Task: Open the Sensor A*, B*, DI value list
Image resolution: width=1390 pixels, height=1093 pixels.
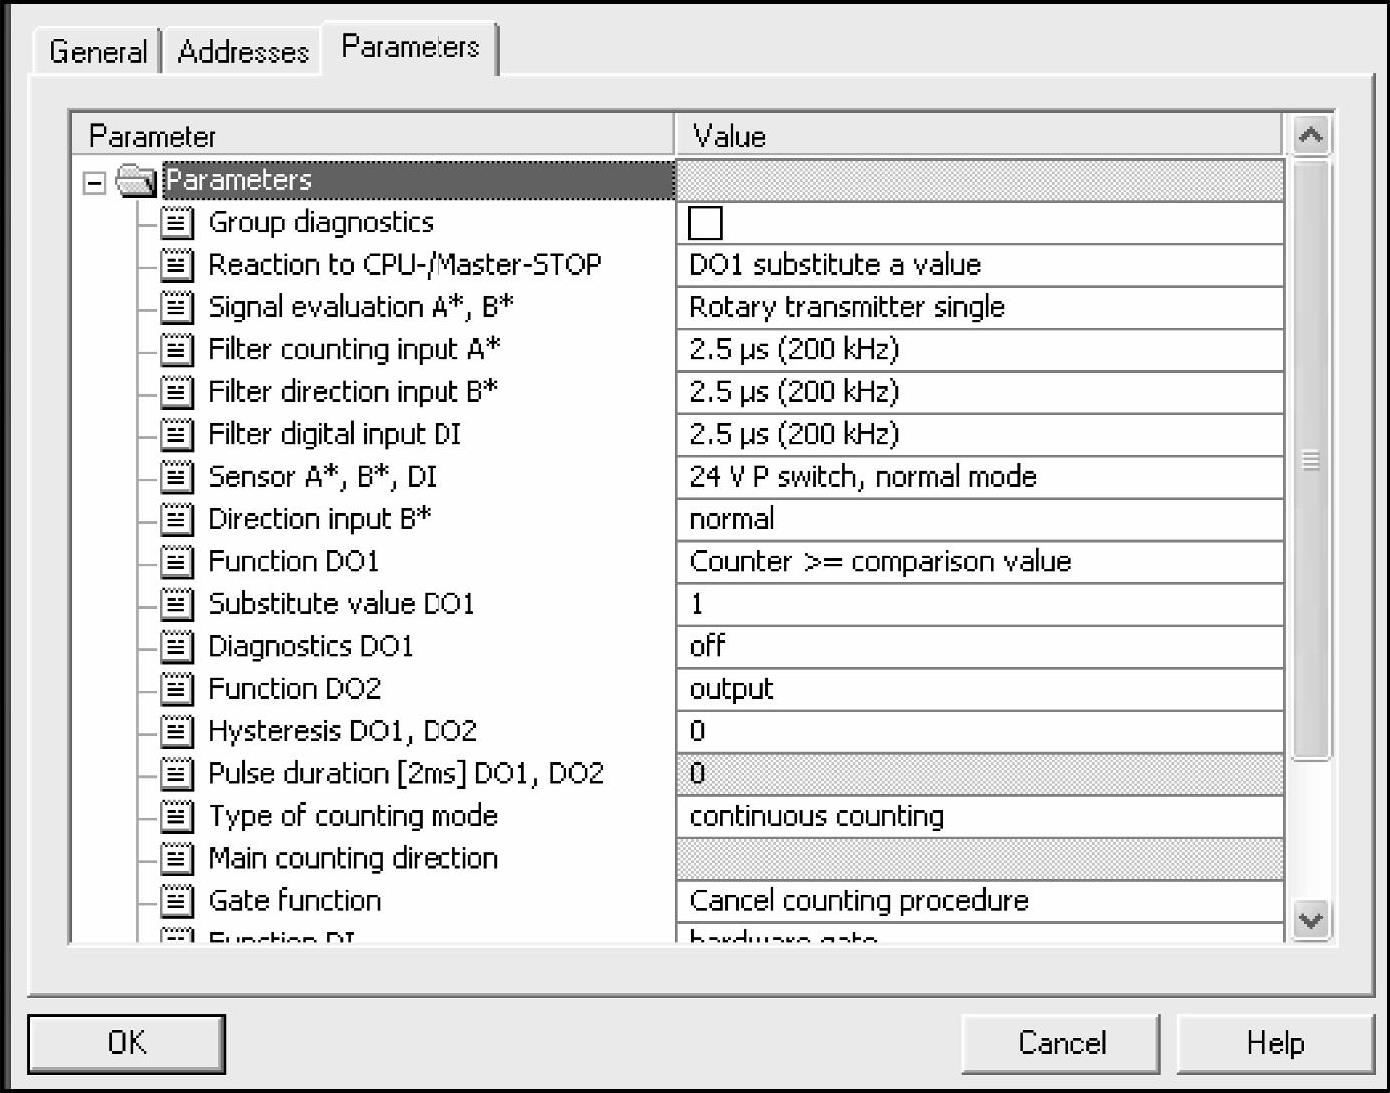Action: [978, 477]
